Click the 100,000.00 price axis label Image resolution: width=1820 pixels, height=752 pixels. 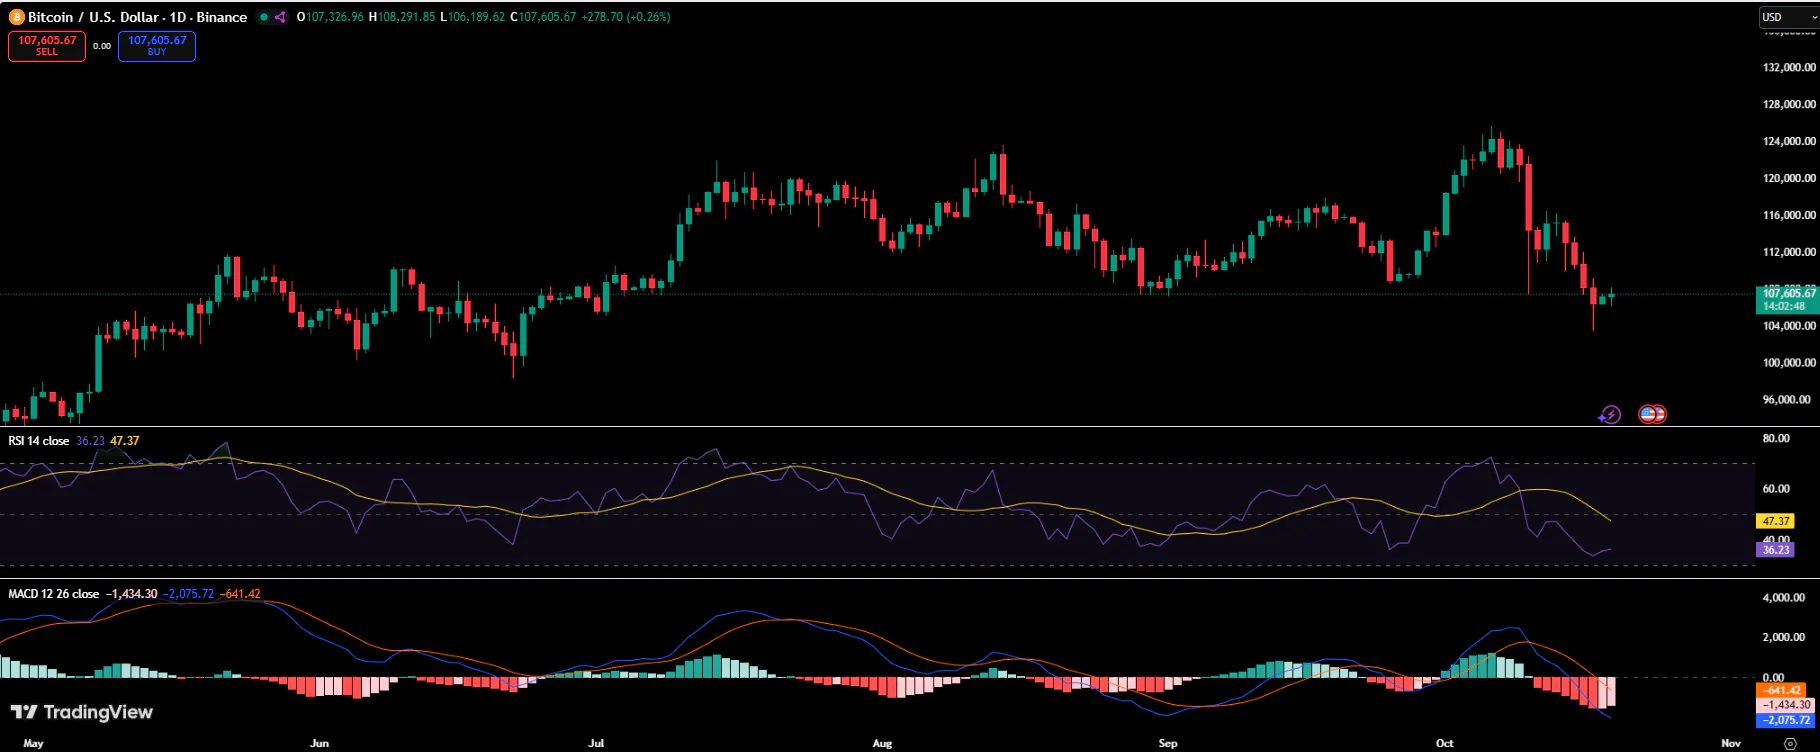[x=1789, y=364]
